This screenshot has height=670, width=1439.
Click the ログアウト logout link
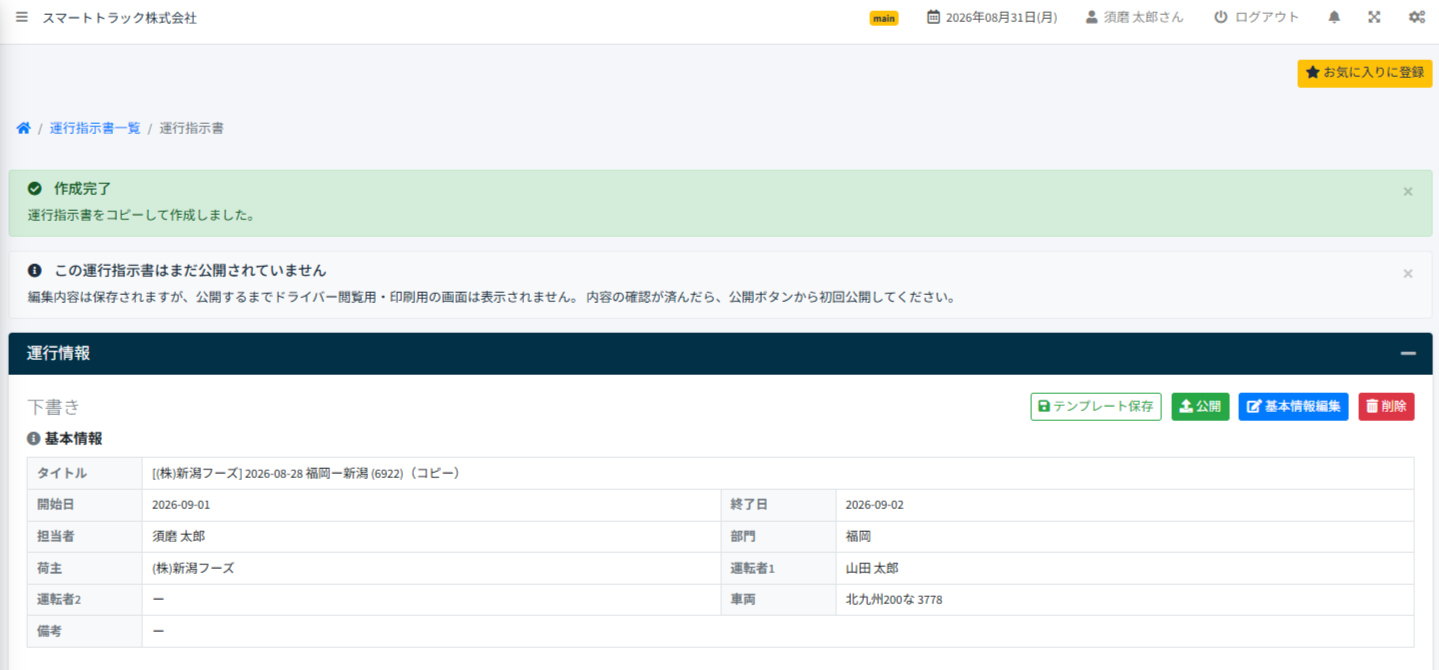[x=1256, y=17]
